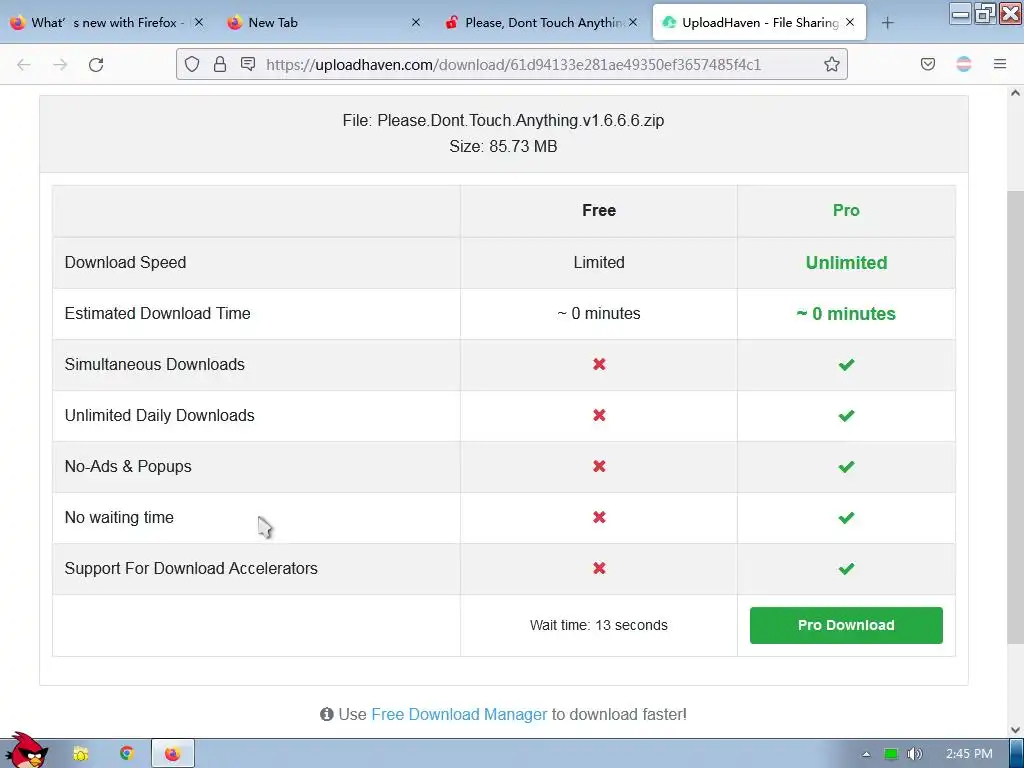Click the green Pro column header

point(846,210)
